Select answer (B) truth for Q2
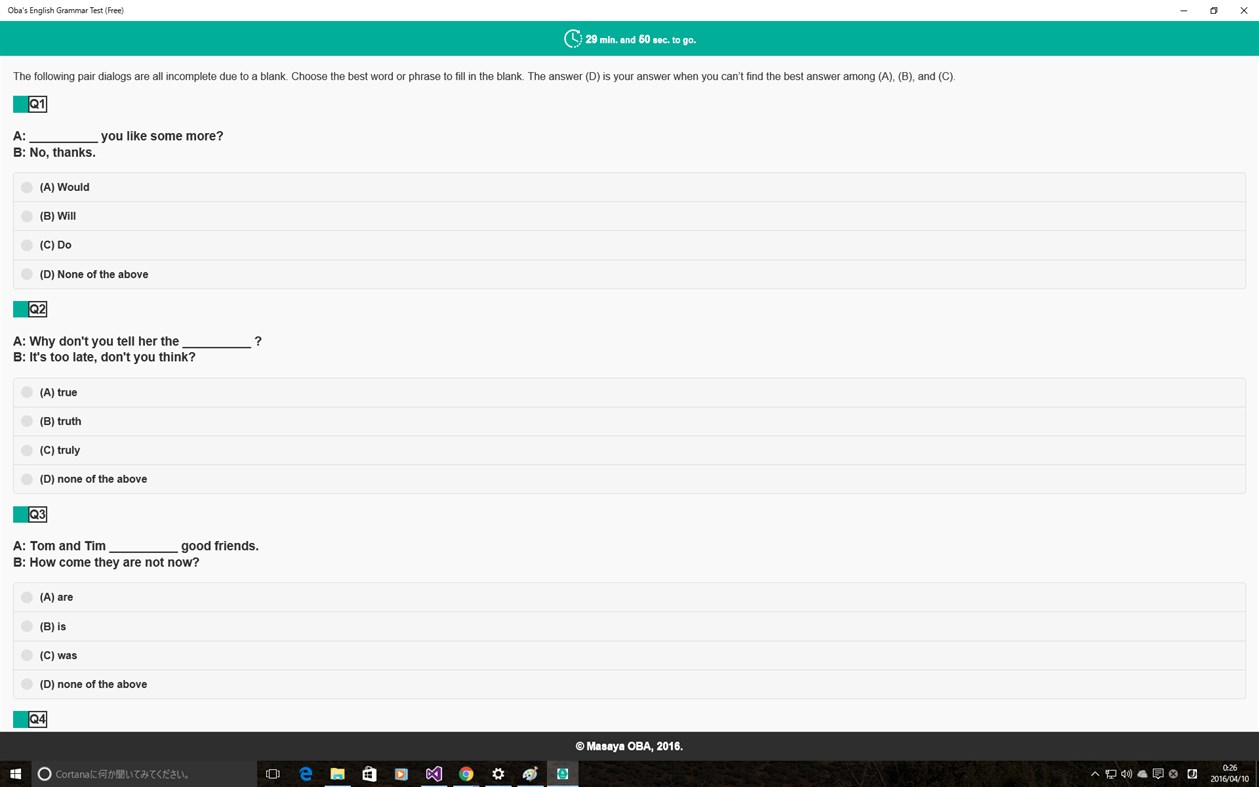 (27, 421)
